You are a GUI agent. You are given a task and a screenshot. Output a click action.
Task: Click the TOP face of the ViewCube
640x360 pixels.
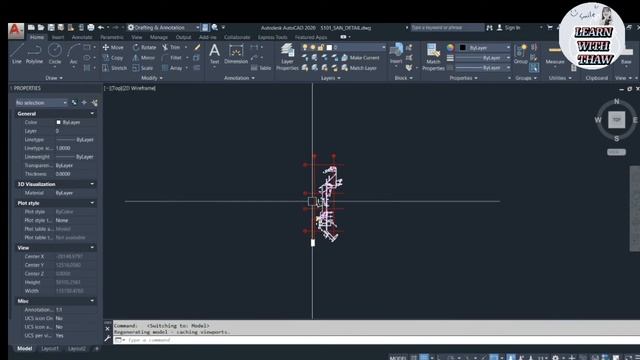616,120
